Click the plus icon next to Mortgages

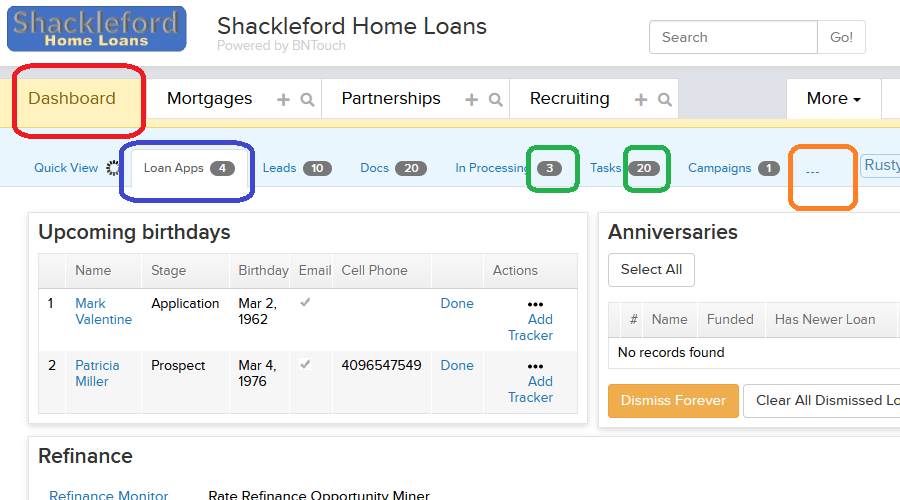point(283,100)
